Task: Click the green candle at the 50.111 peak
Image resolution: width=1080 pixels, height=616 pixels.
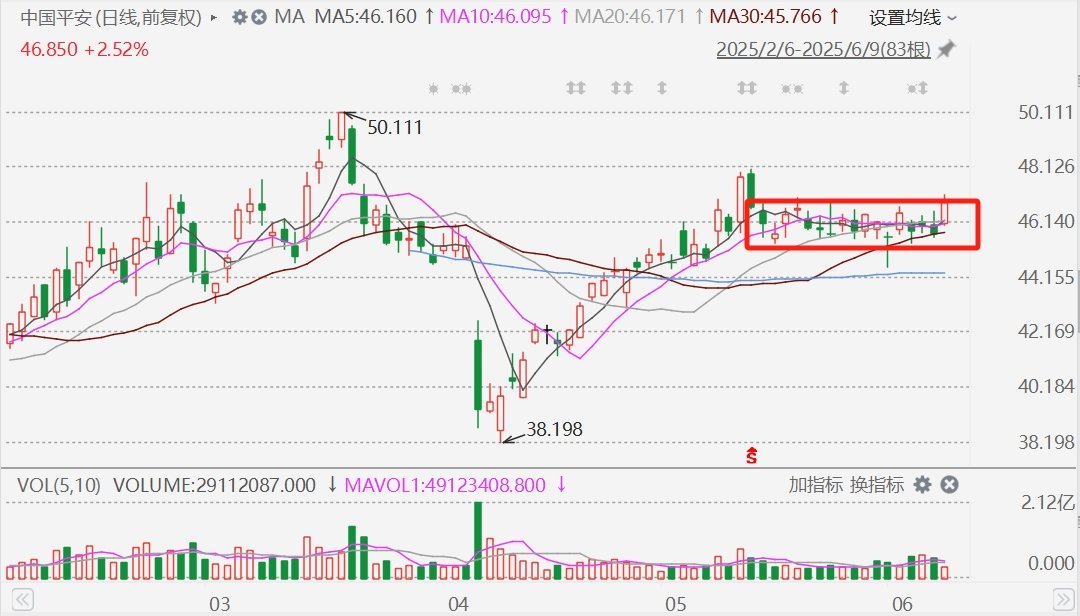Action: (352, 156)
